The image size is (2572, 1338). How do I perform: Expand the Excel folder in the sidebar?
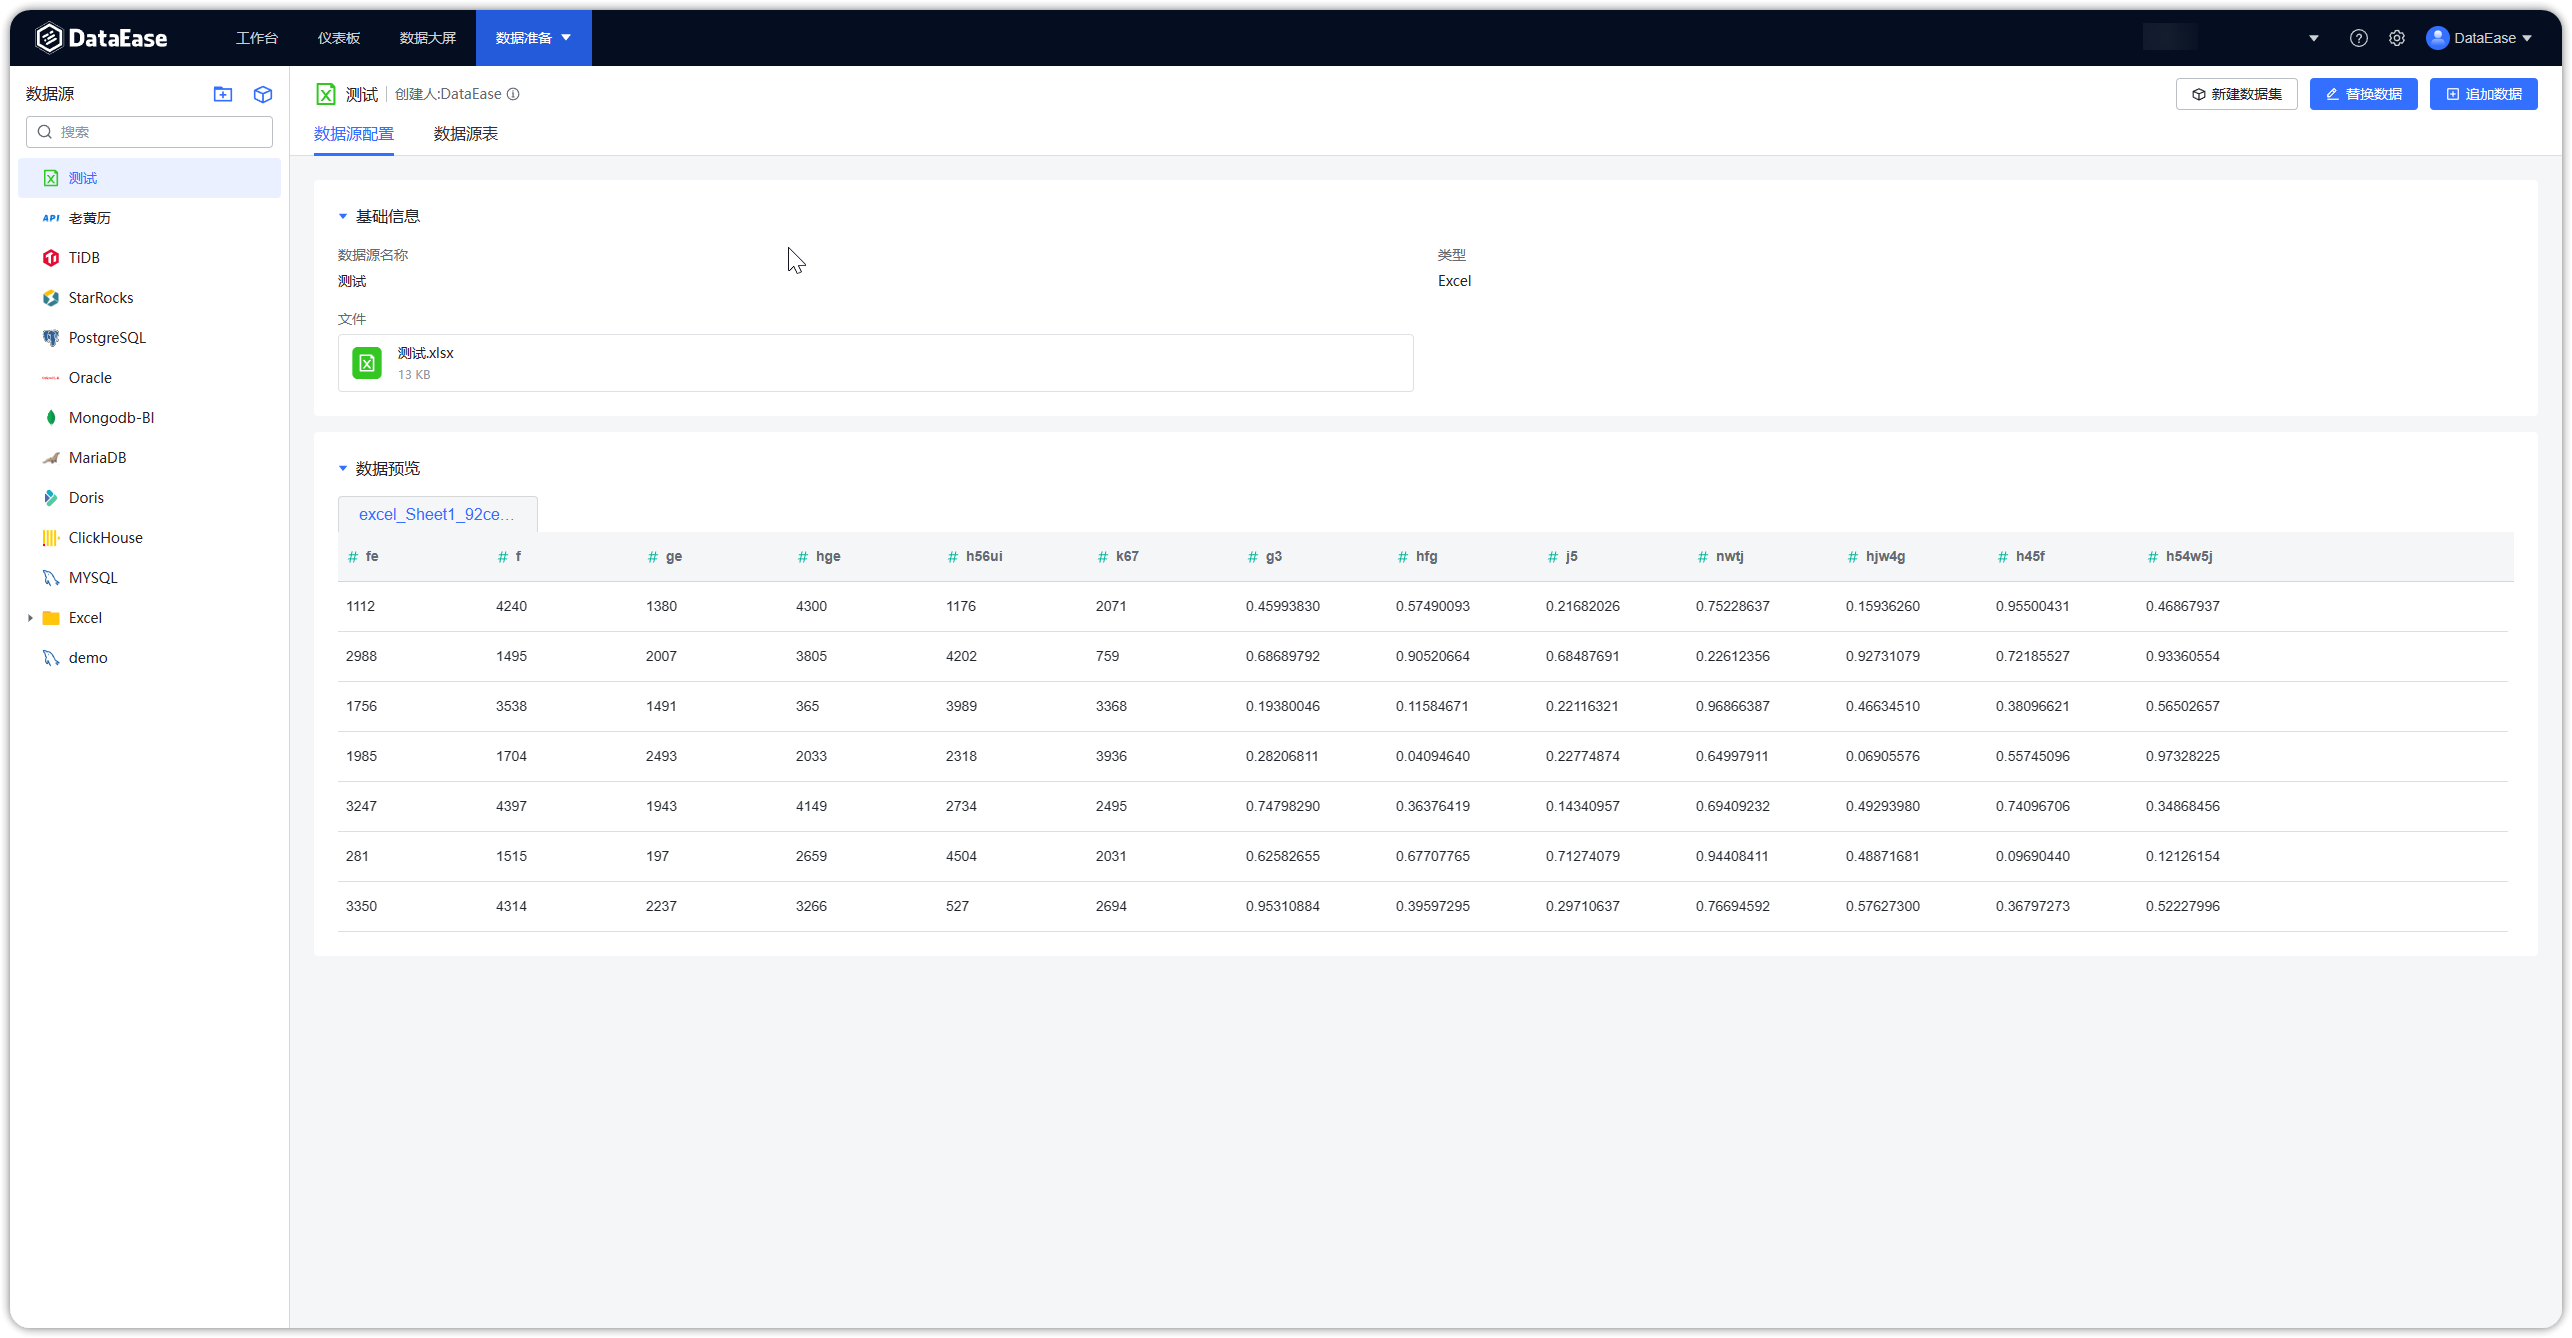[x=30, y=617]
